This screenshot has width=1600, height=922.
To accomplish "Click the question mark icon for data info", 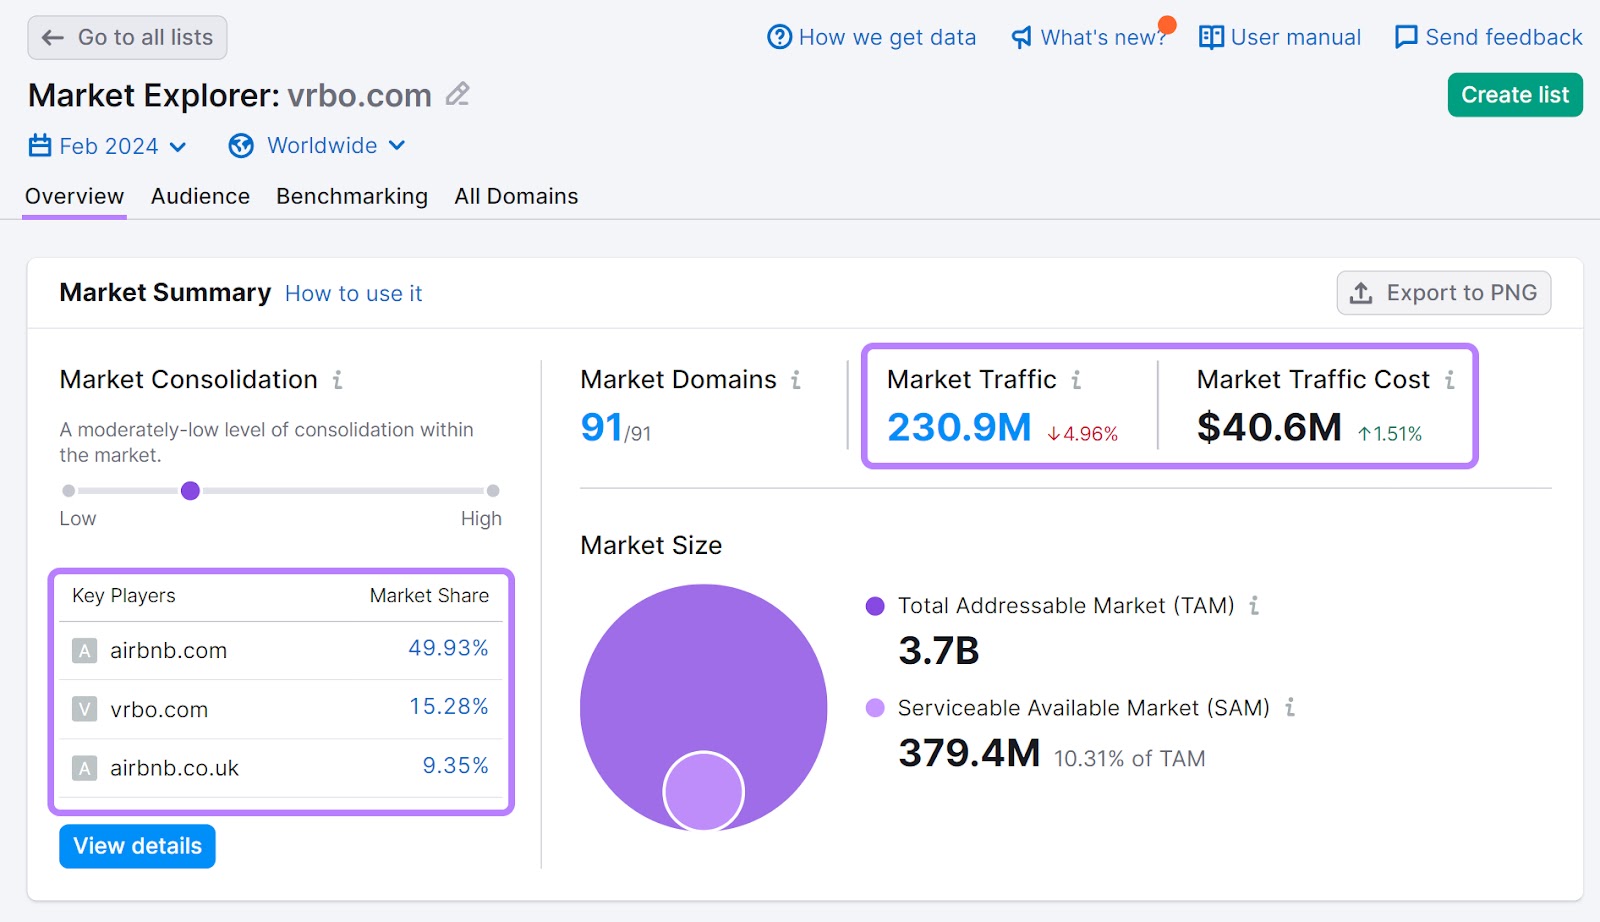I will click(x=779, y=37).
